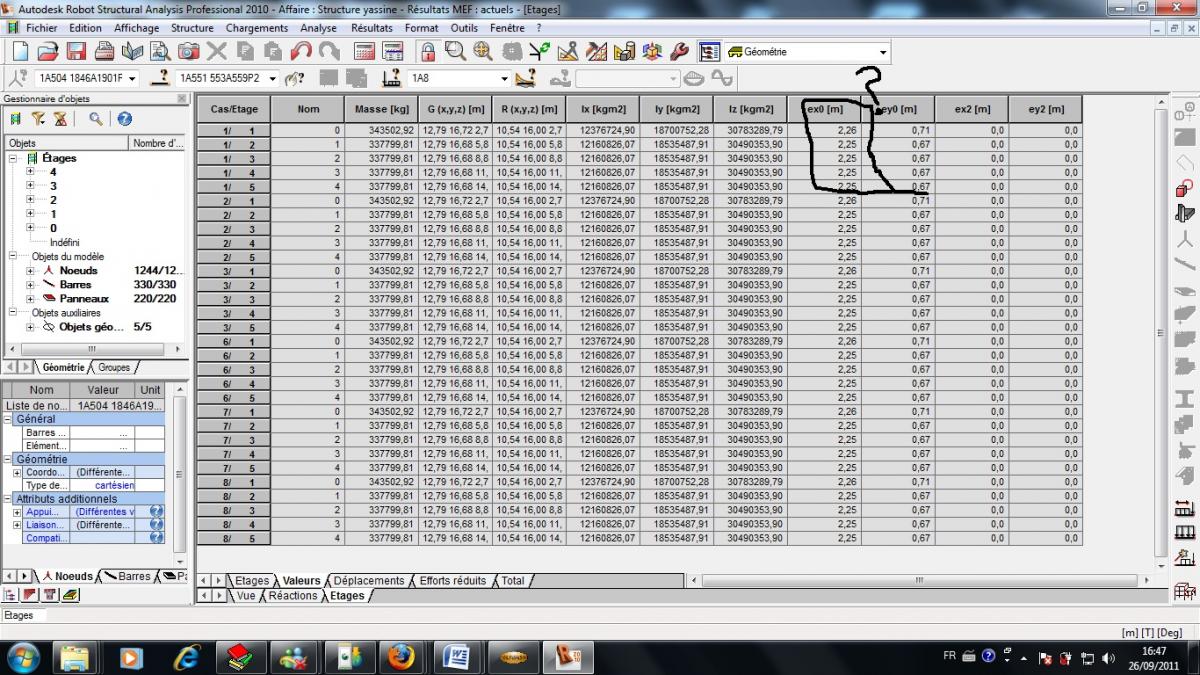Take a screen capture with the camera icon
Screen dimensions: 1200x675
188,52
